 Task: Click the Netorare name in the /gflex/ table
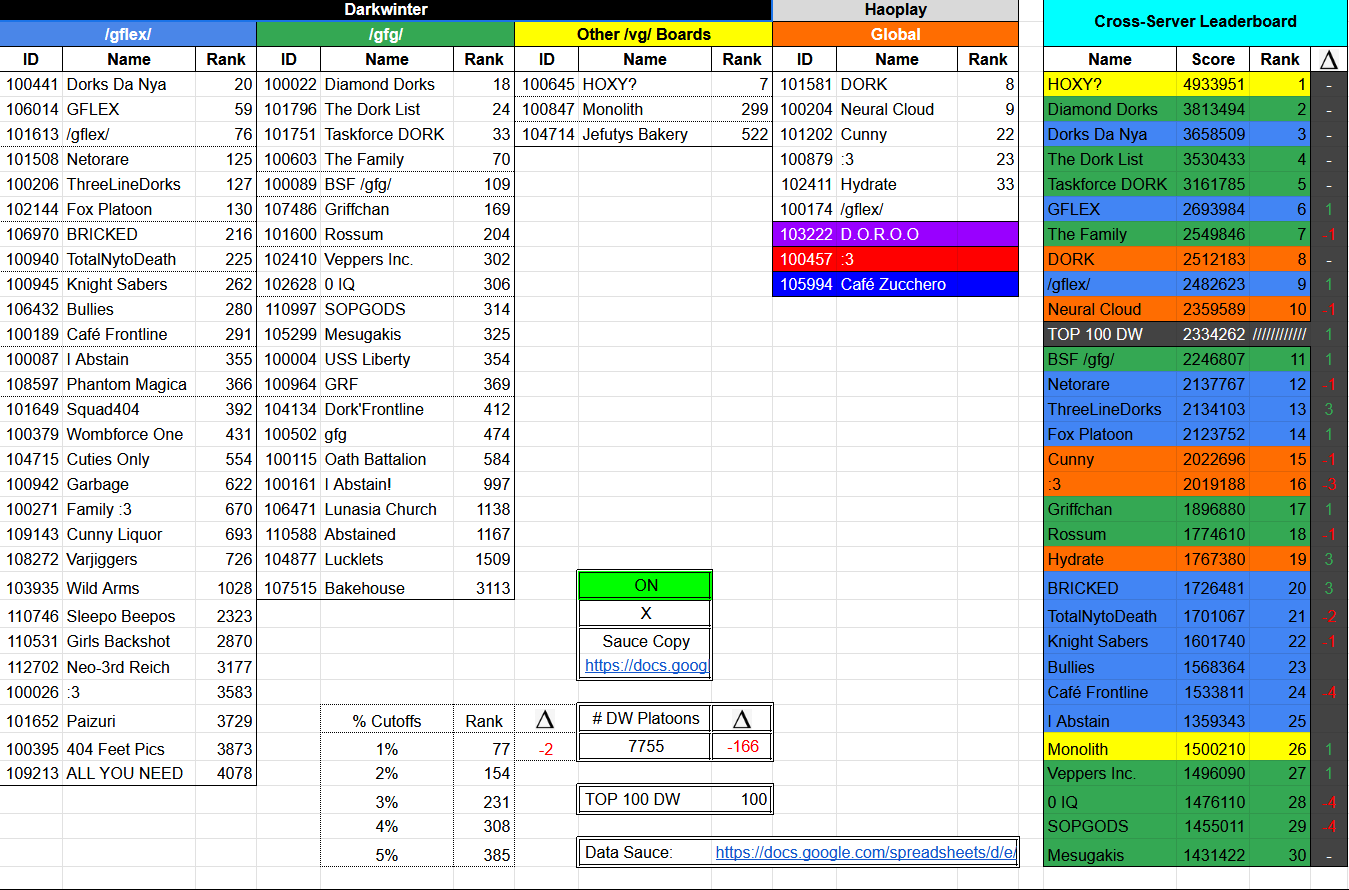tap(128, 159)
